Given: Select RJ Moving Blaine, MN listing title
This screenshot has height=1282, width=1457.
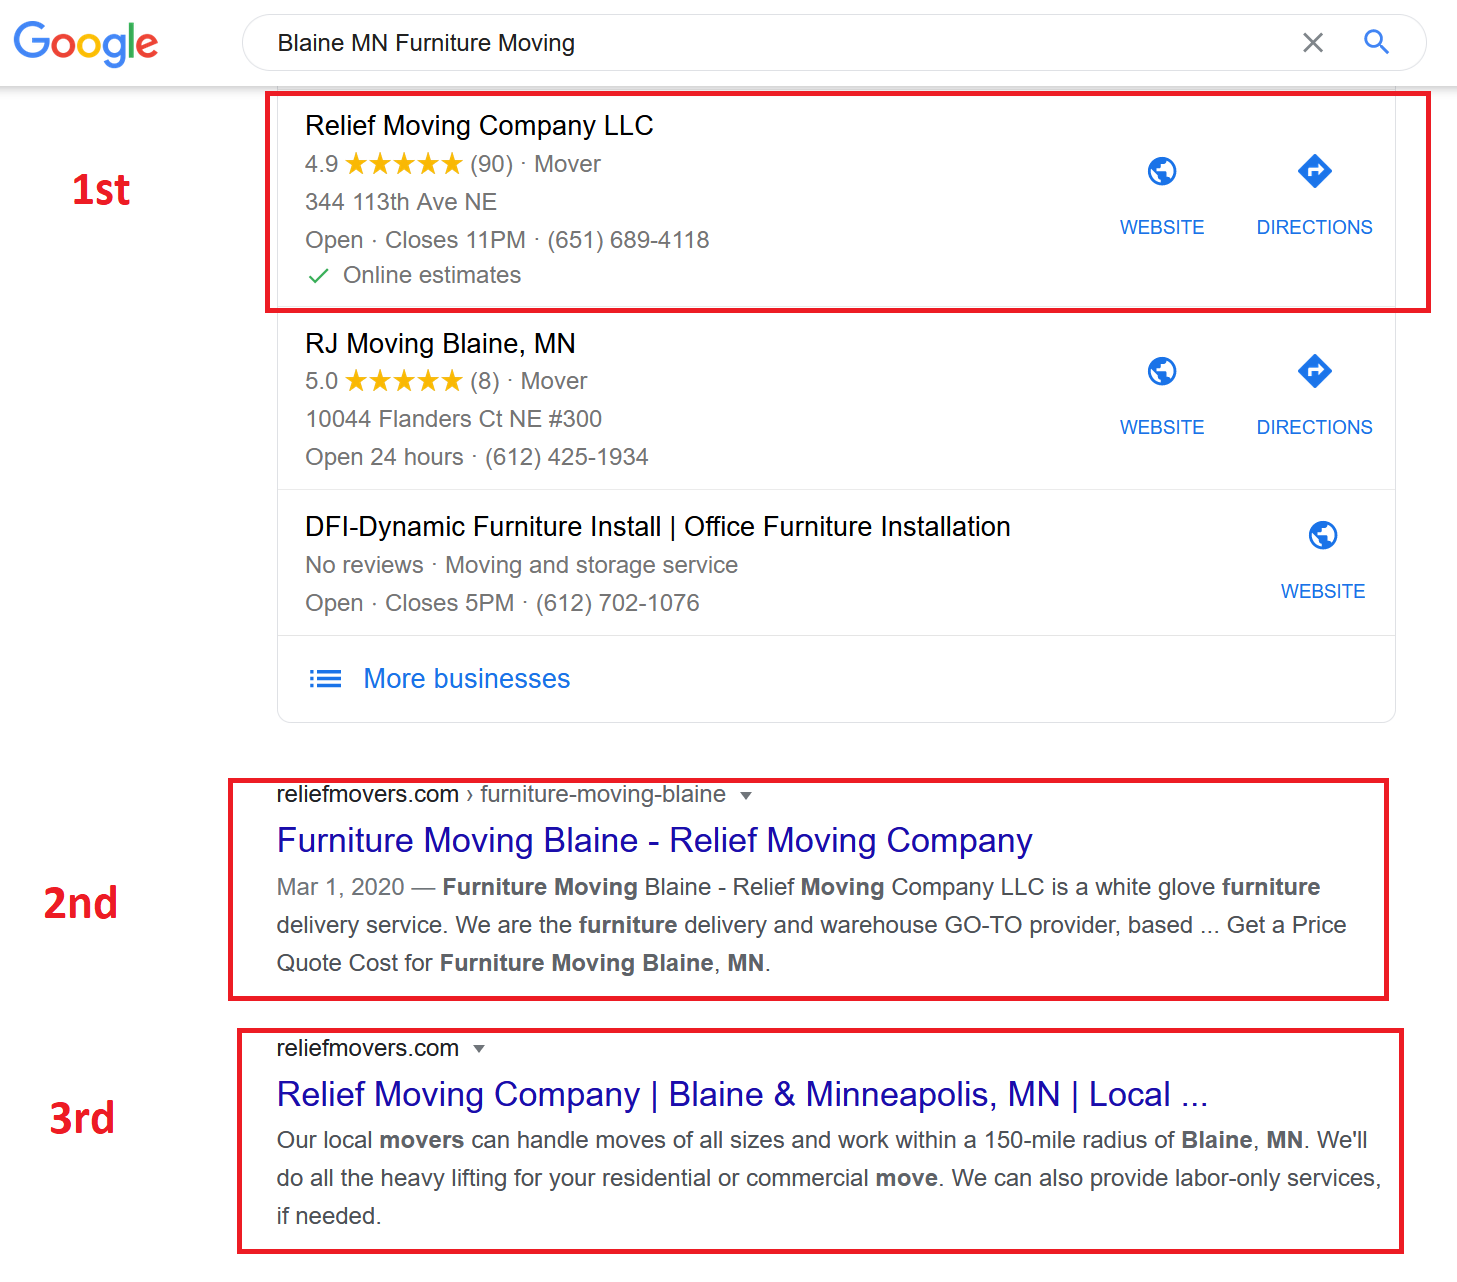Looking at the screenshot, I should tap(440, 344).
